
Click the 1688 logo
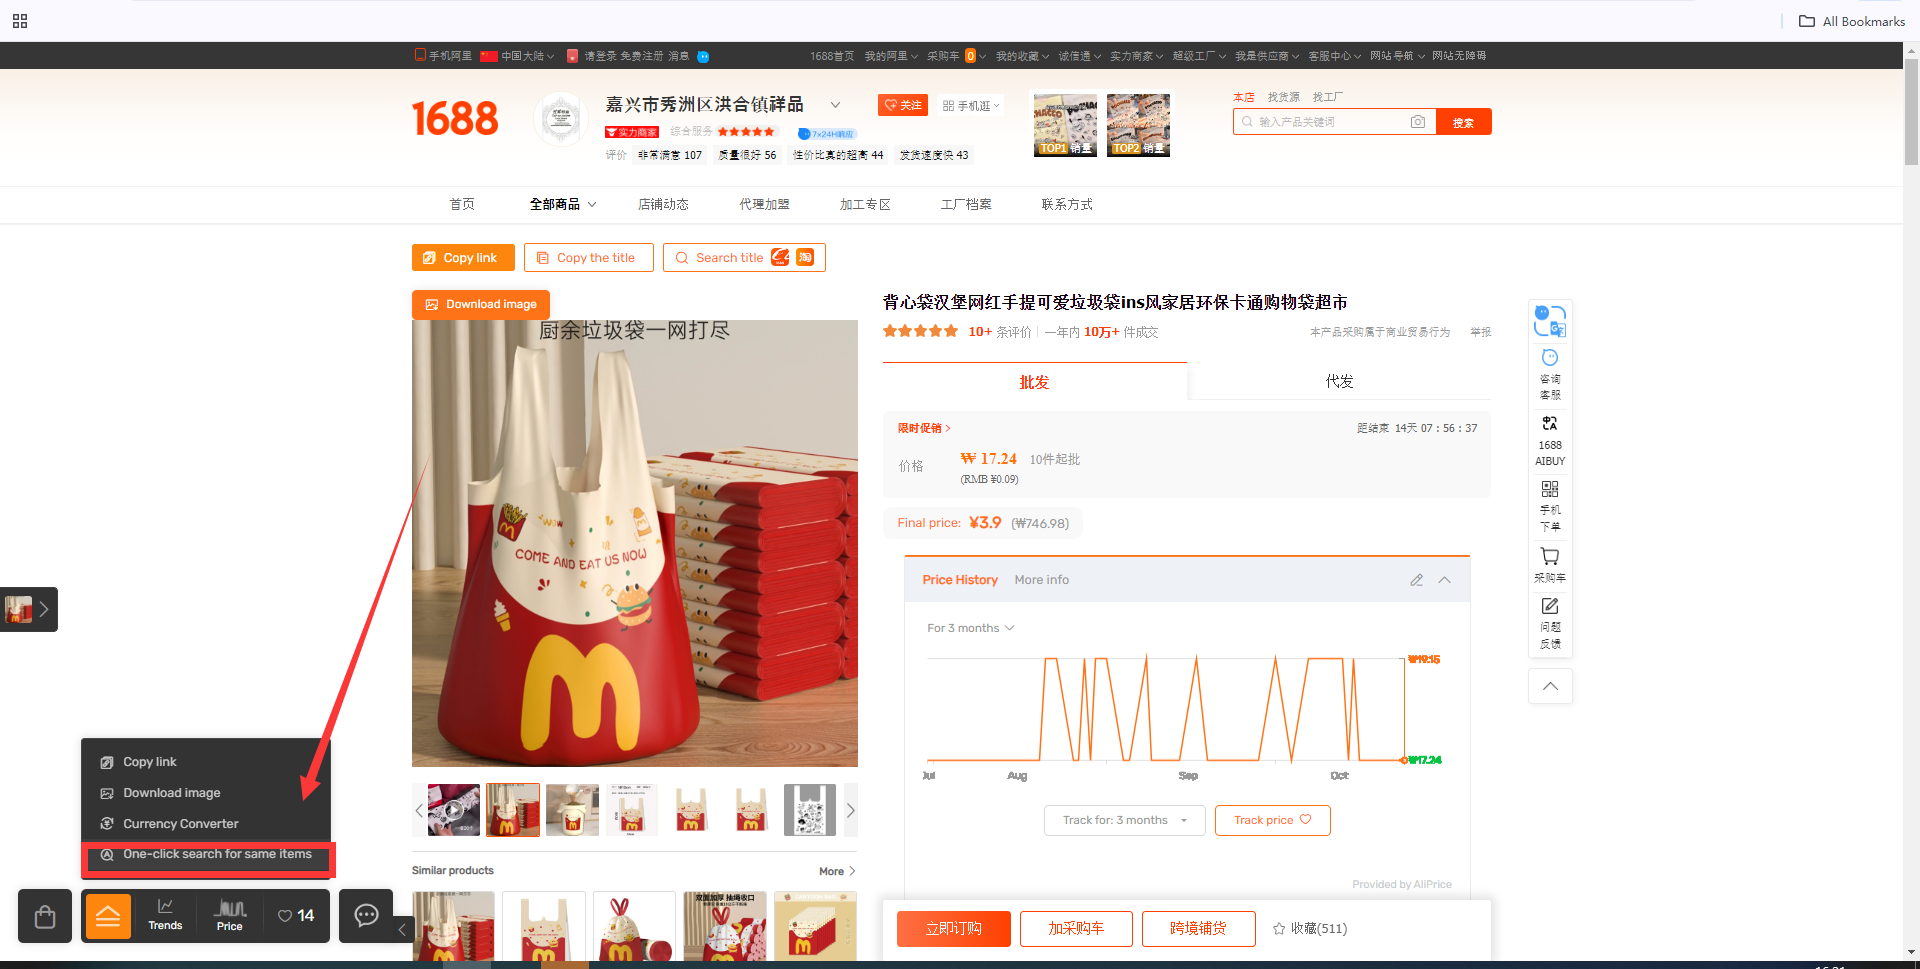455,119
